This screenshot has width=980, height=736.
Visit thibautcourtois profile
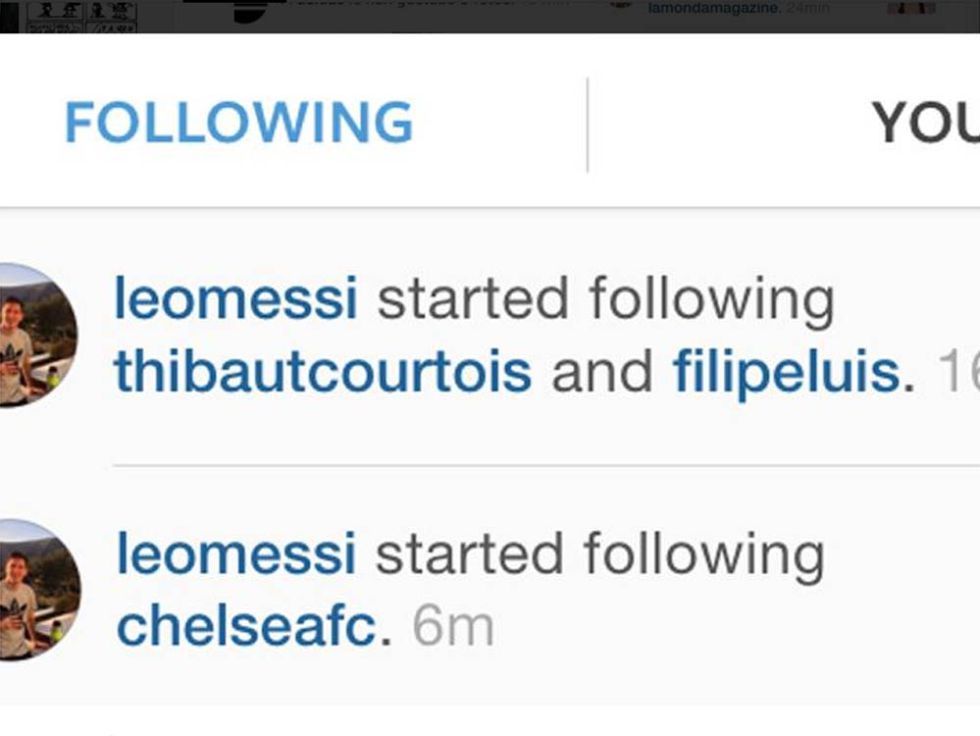click(322, 371)
